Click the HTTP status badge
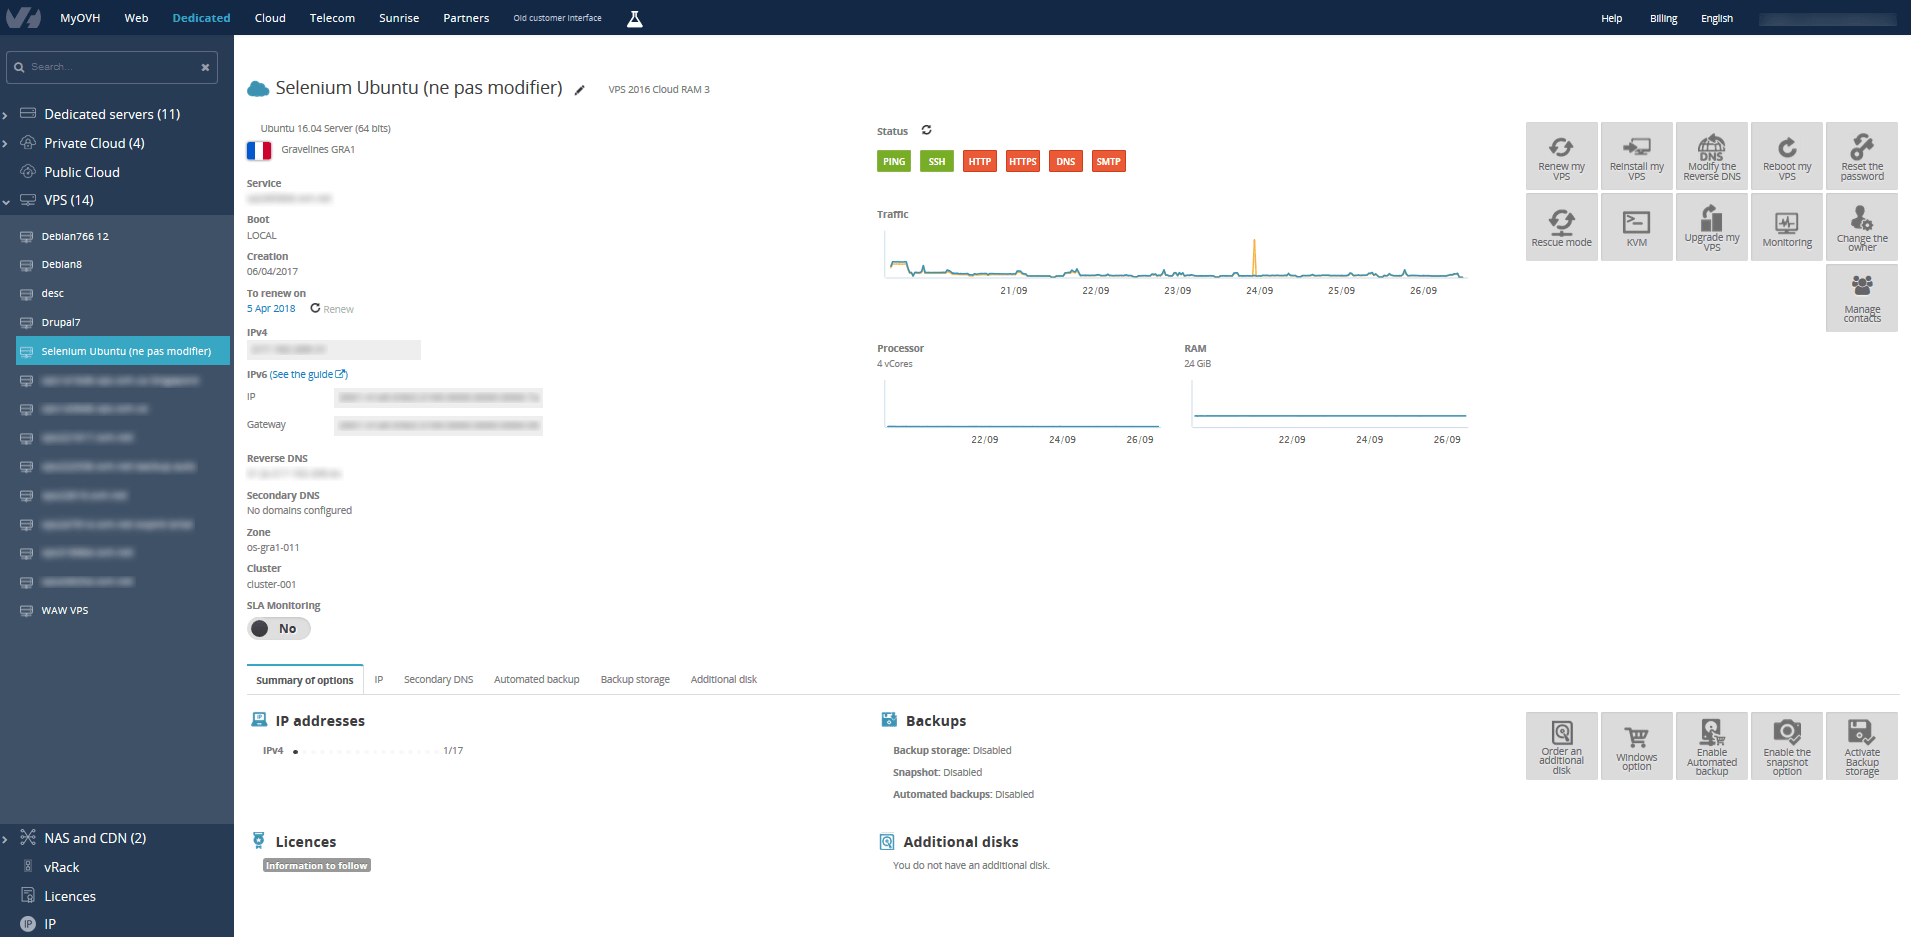Viewport: 1911px width, 937px height. [979, 161]
